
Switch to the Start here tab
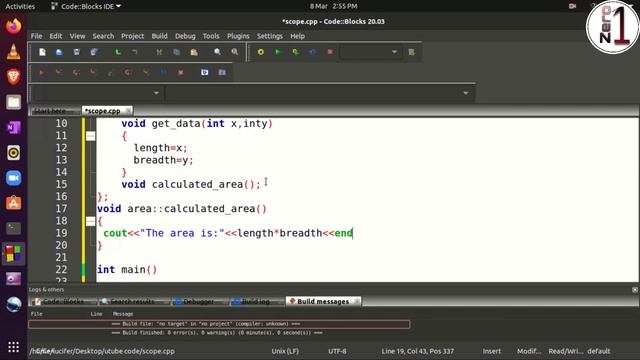click(x=51, y=111)
